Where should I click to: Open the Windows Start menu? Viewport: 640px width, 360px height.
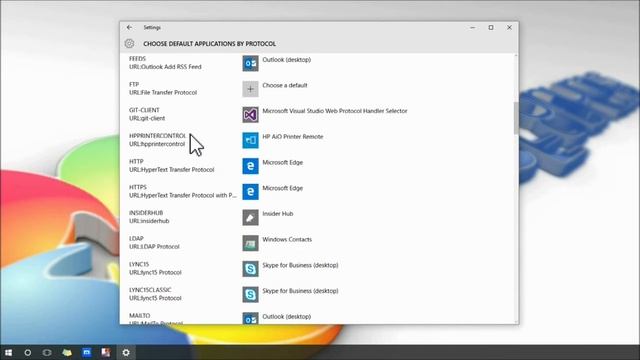pos(8,352)
